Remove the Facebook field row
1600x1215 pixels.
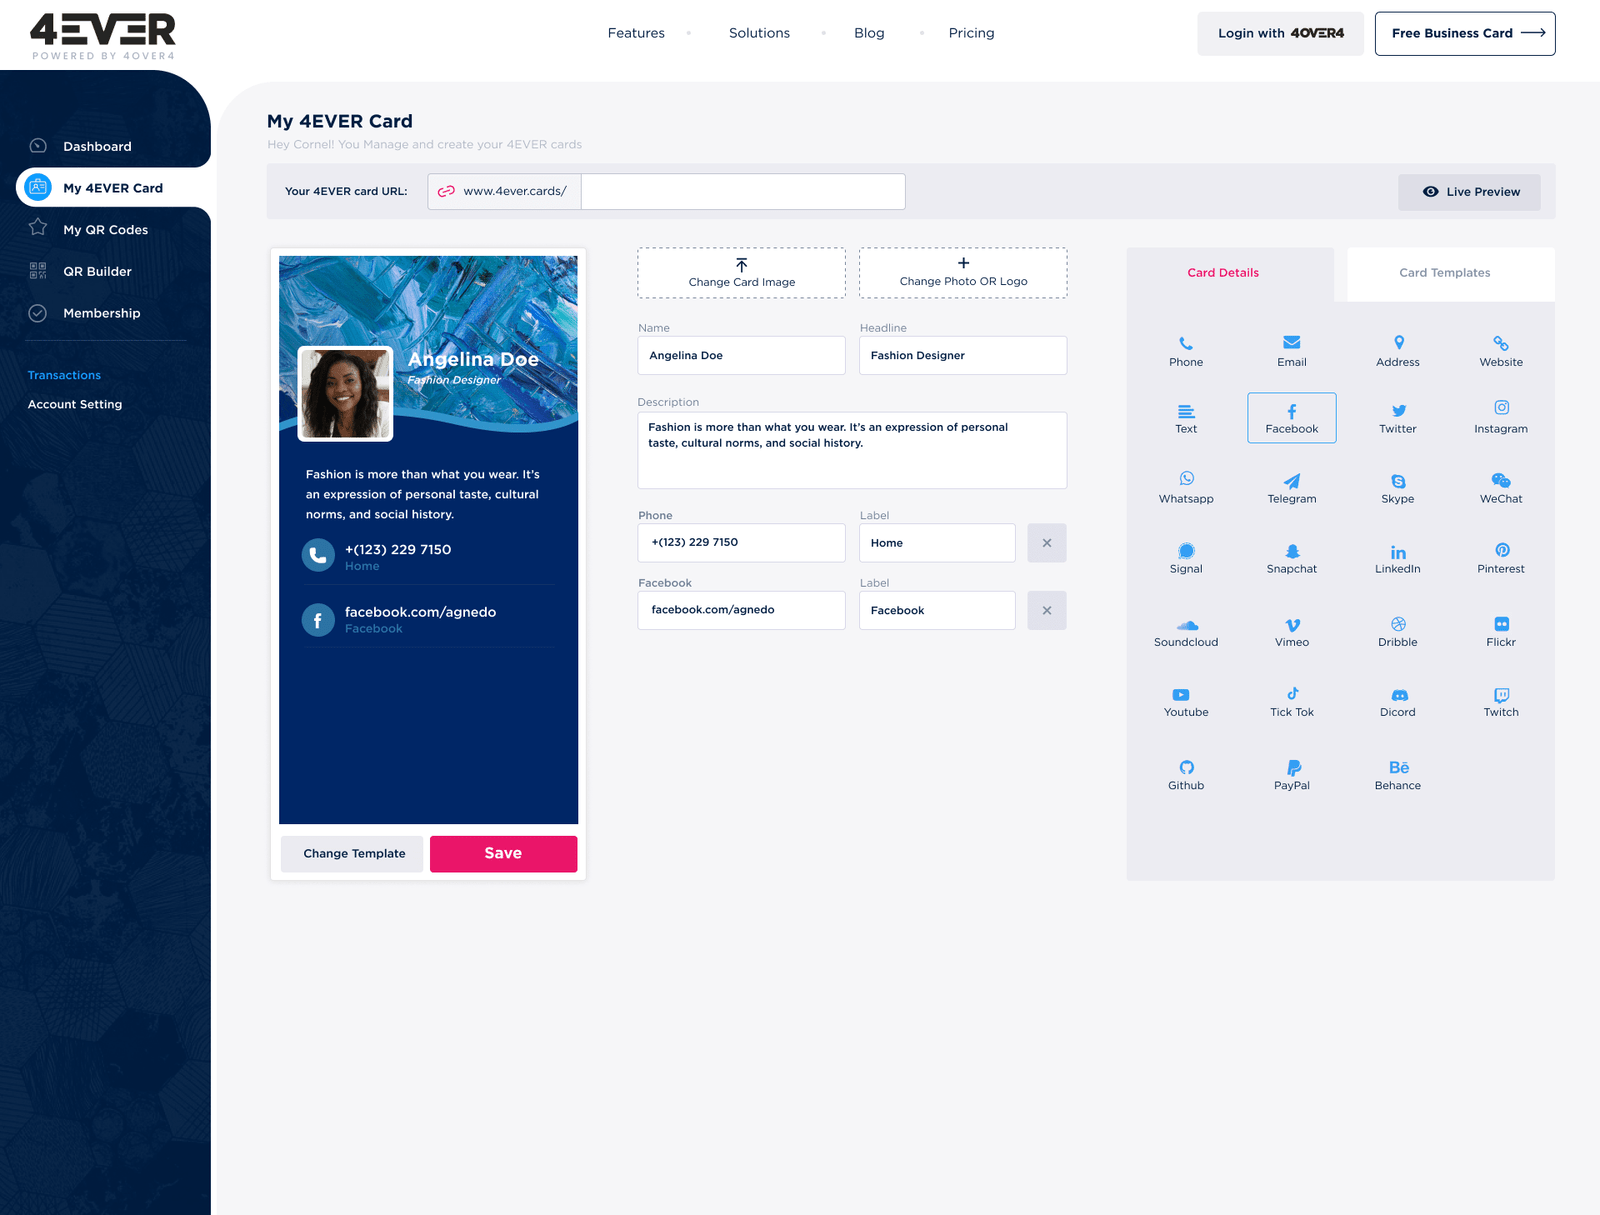pos(1046,610)
